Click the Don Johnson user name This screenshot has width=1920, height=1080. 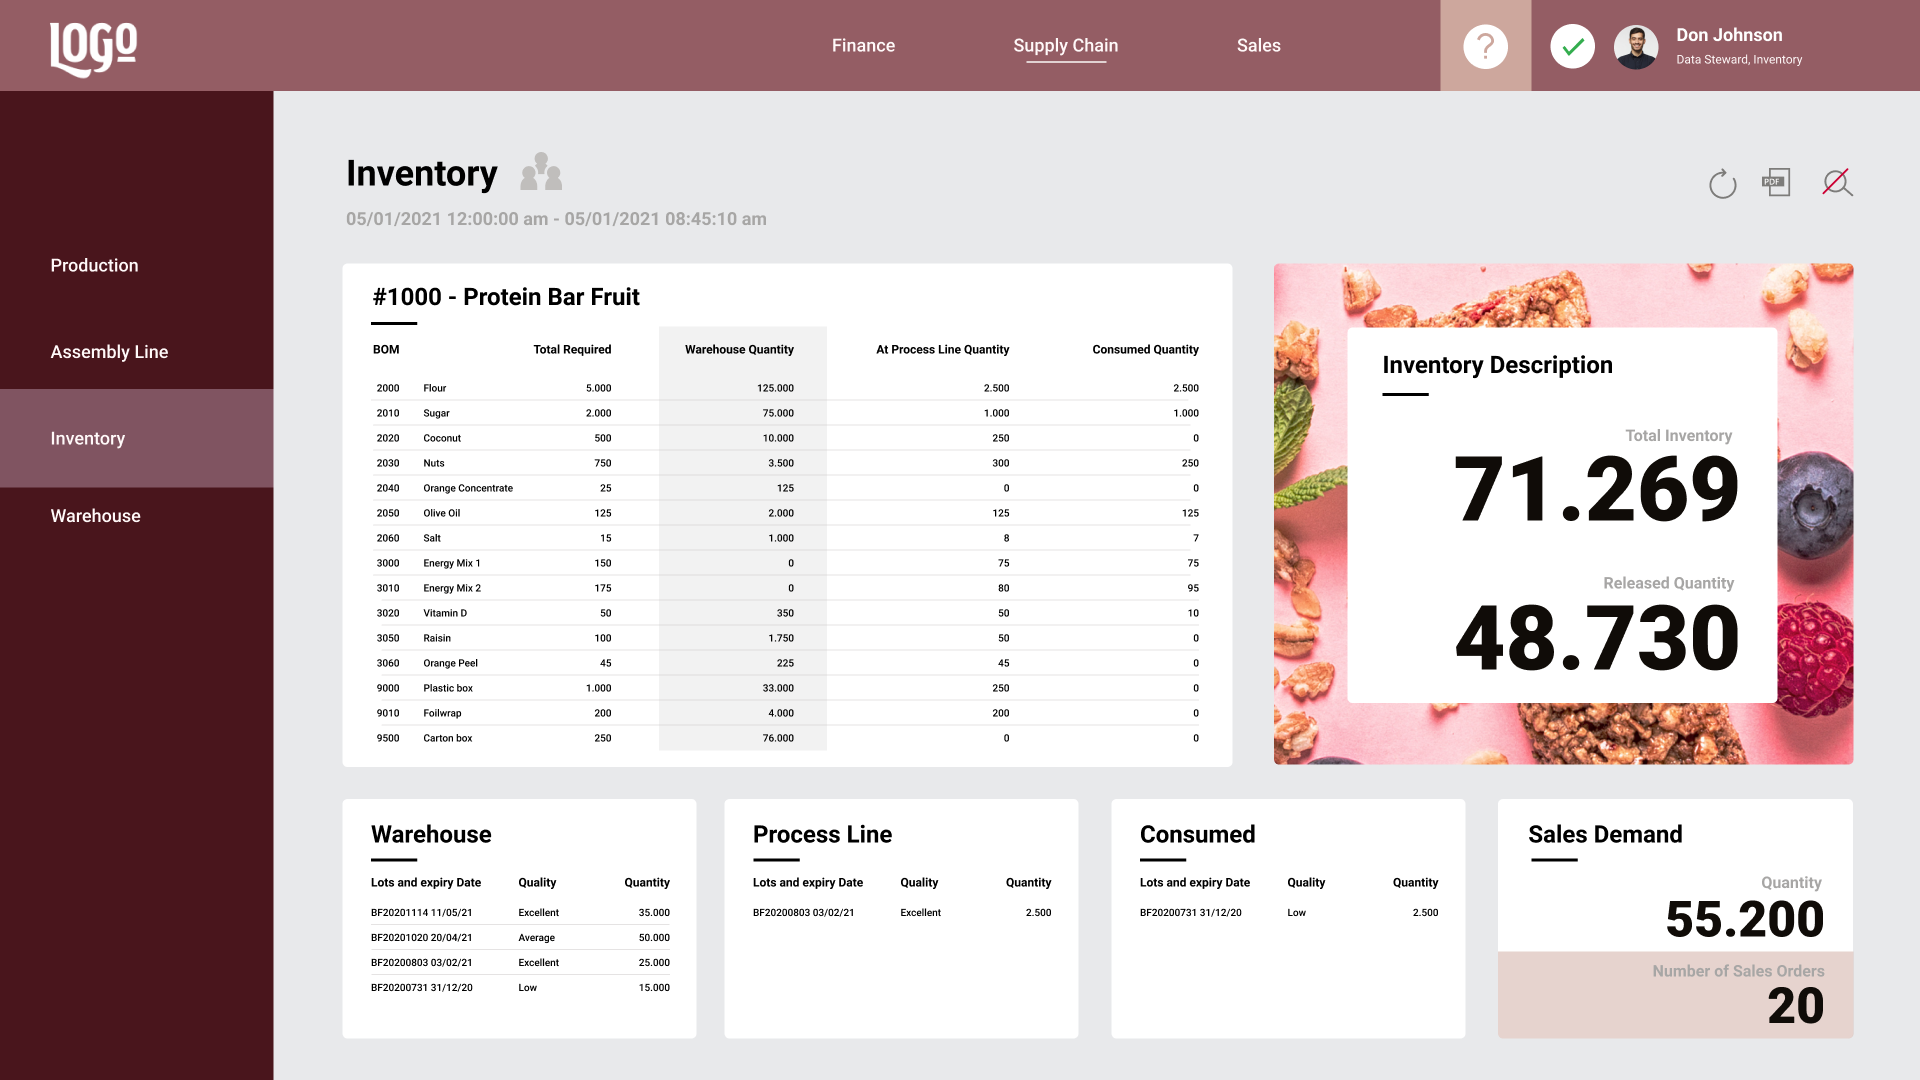coord(1729,35)
